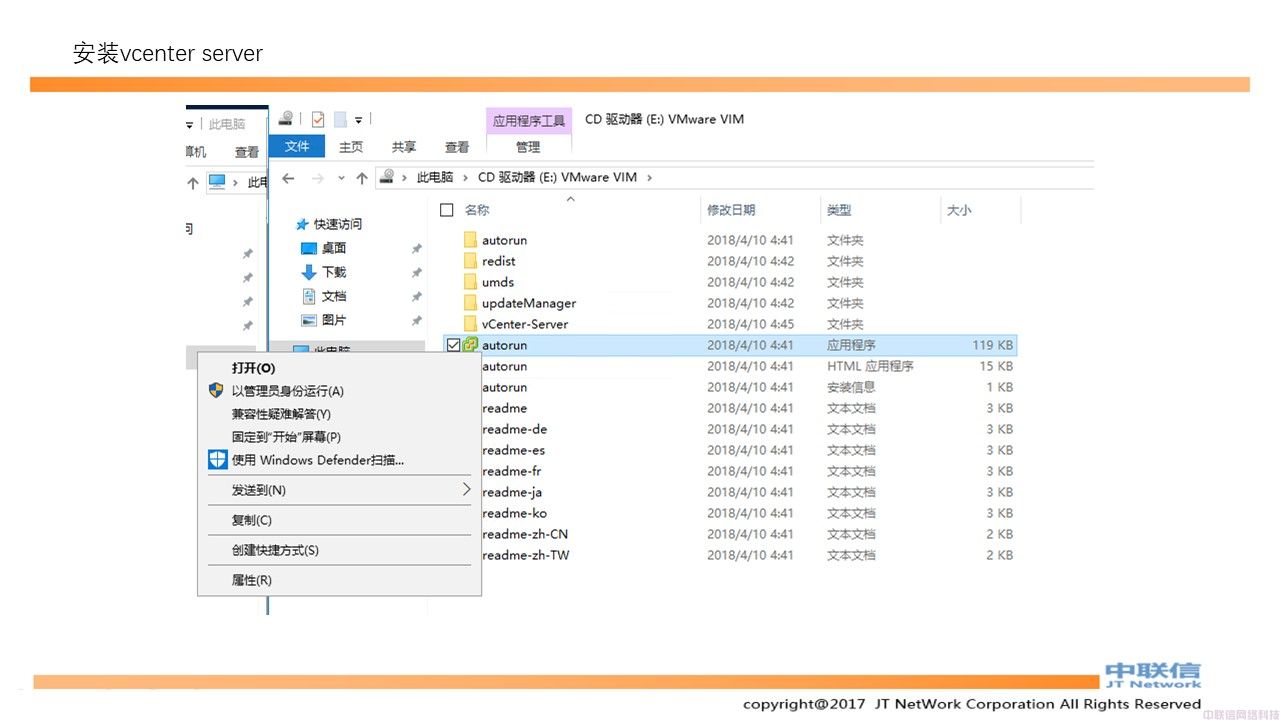Sort by the 名称 column header

(x=477, y=210)
